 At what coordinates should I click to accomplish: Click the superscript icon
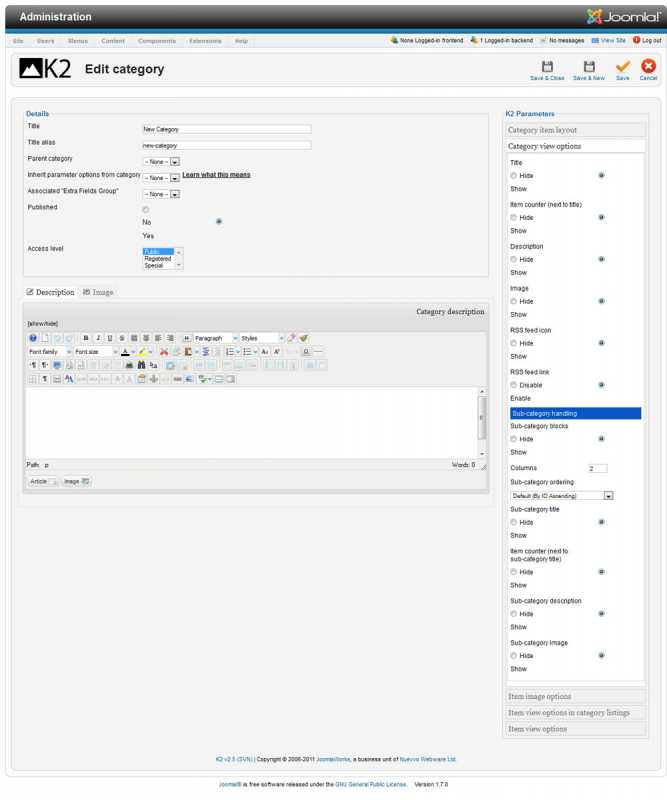tap(277, 352)
